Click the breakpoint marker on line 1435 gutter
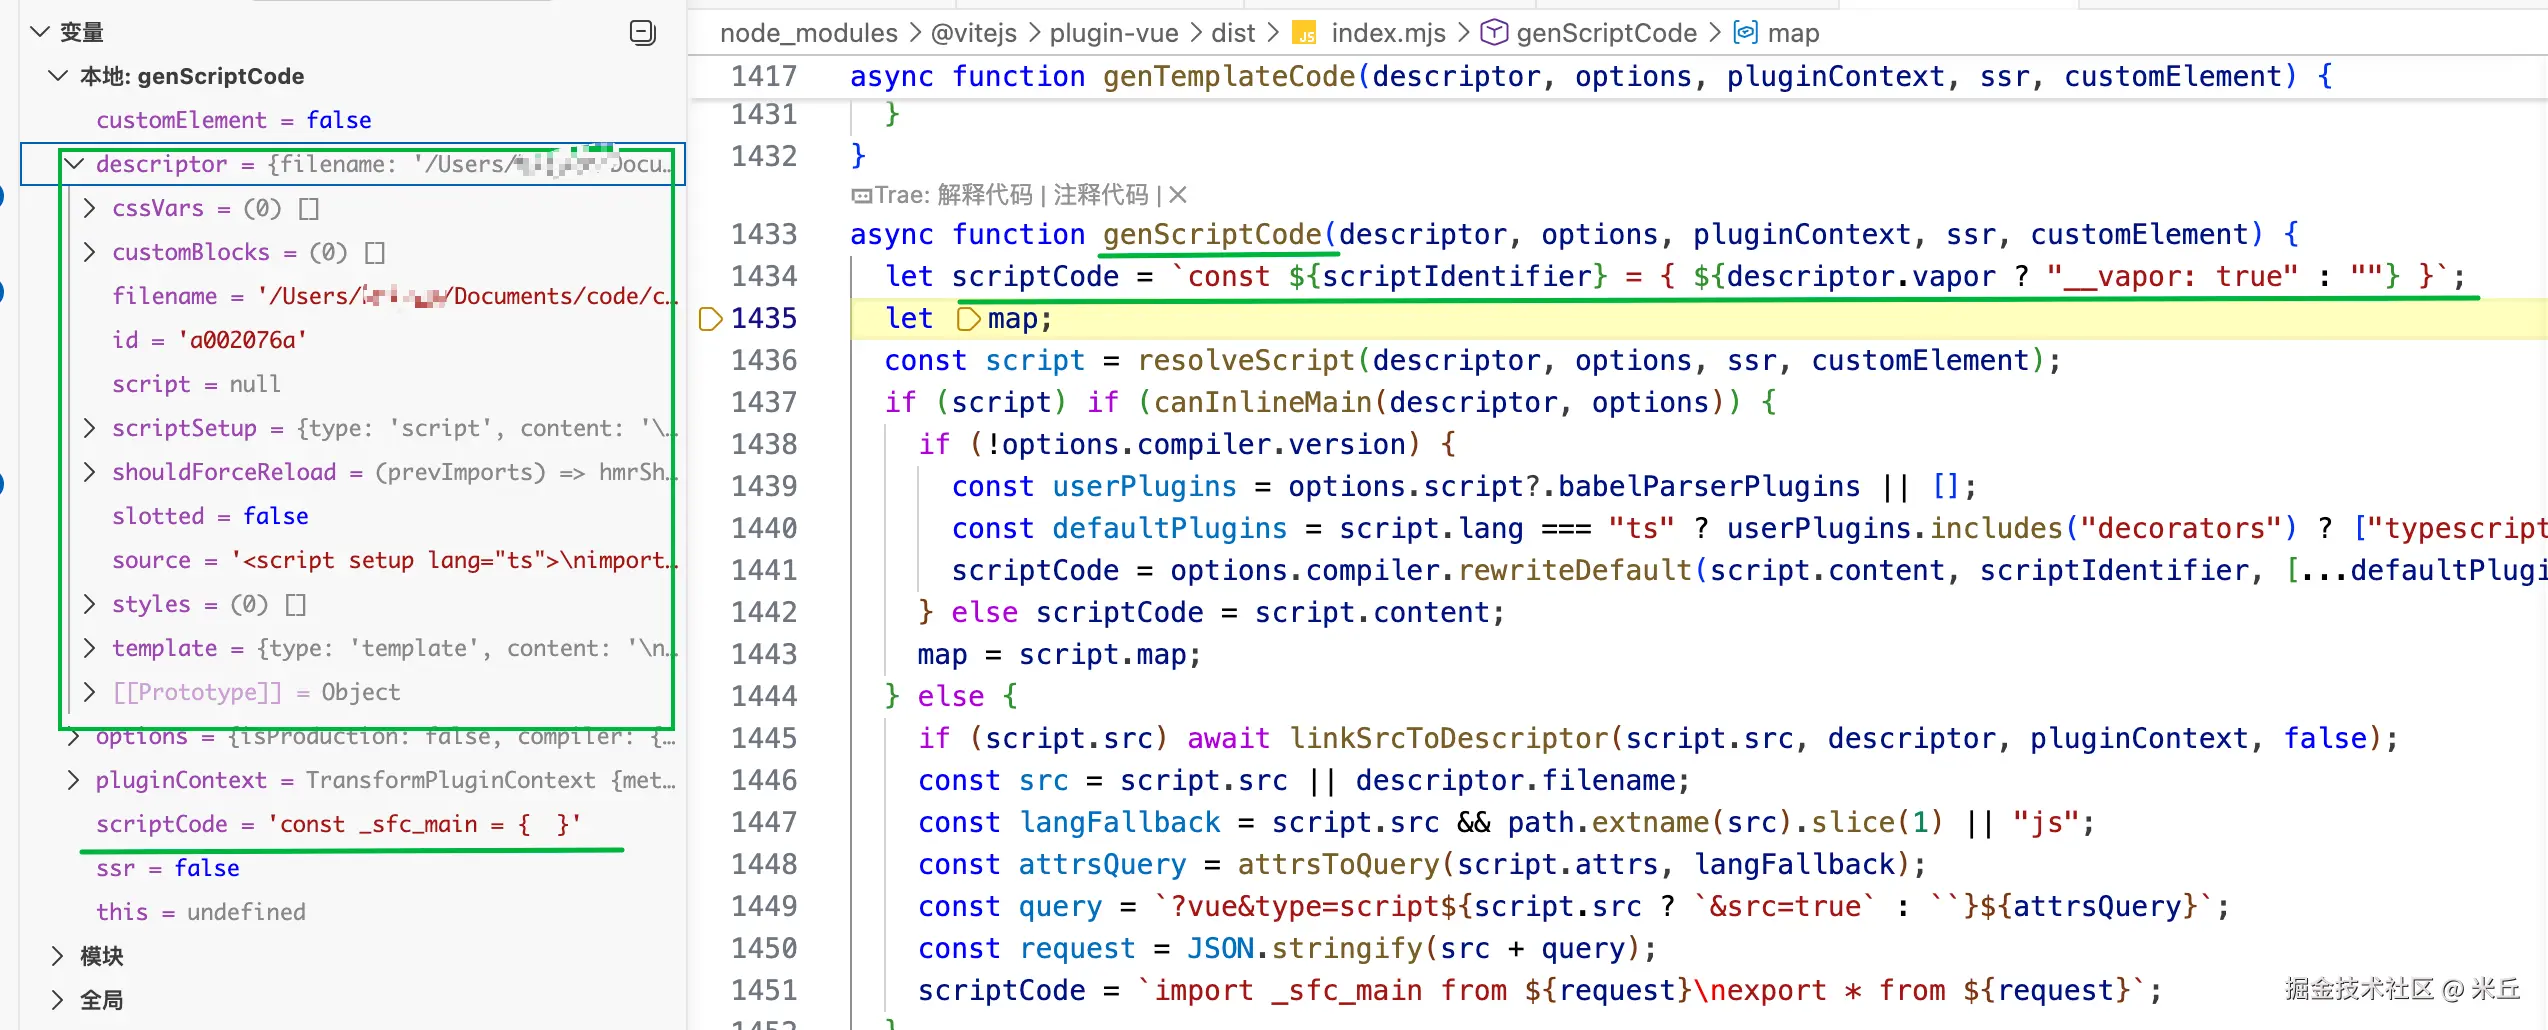2548x1030 pixels. click(710, 319)
